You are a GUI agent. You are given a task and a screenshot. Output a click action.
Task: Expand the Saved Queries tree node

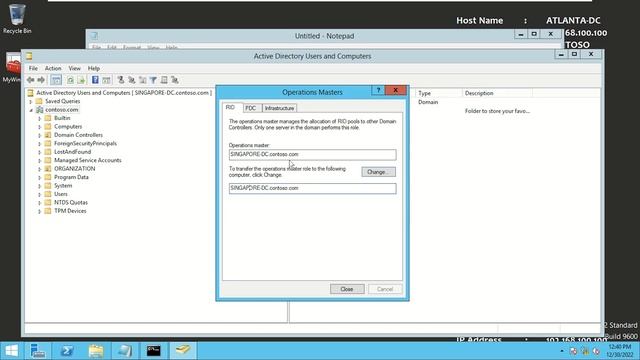coord(31,101)
